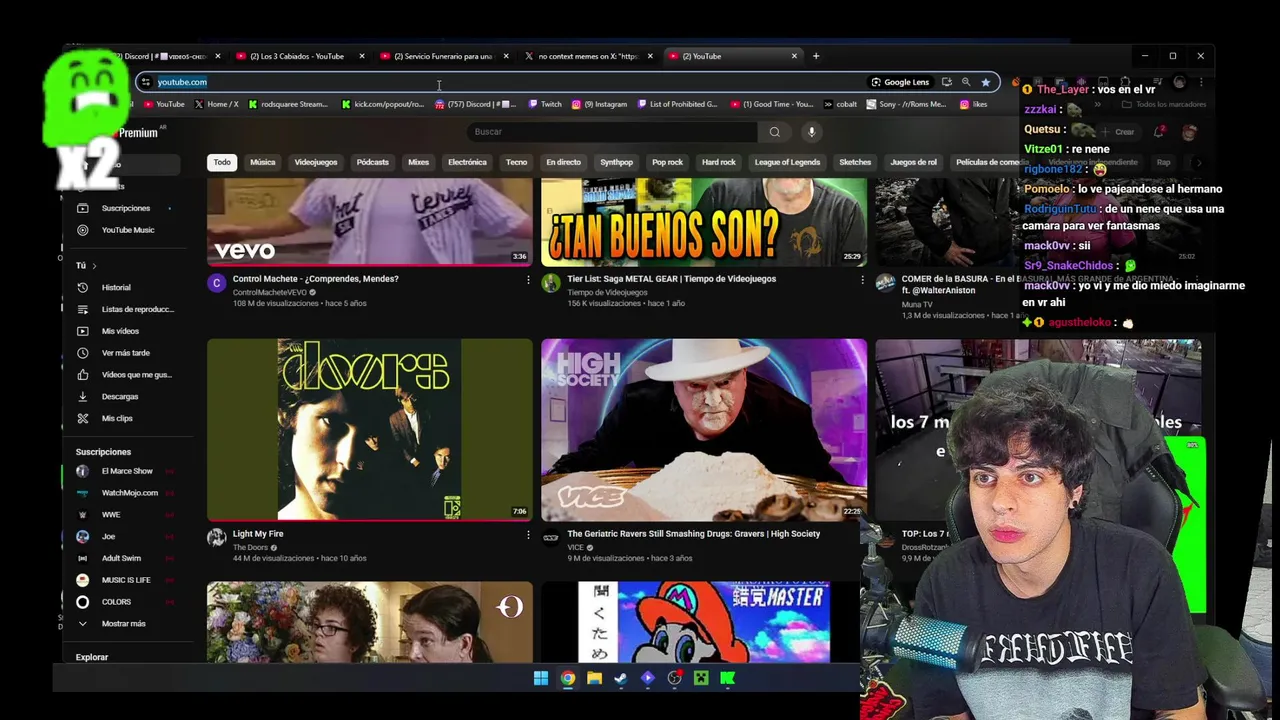This screenshot has width=1280, height=720.
Task: Open options menu for Control Machete video
Action: pos(528,280)
